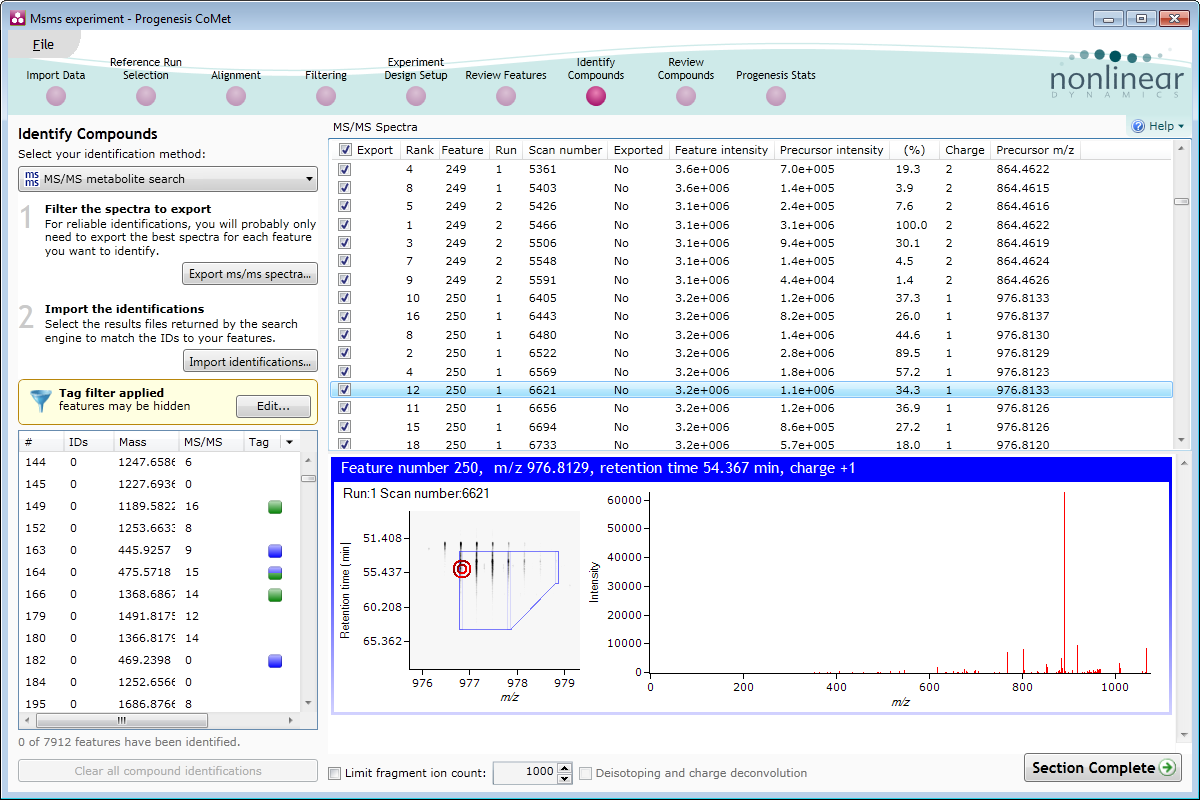Click the blue tag of feature 182

click(x=275, y=661)
